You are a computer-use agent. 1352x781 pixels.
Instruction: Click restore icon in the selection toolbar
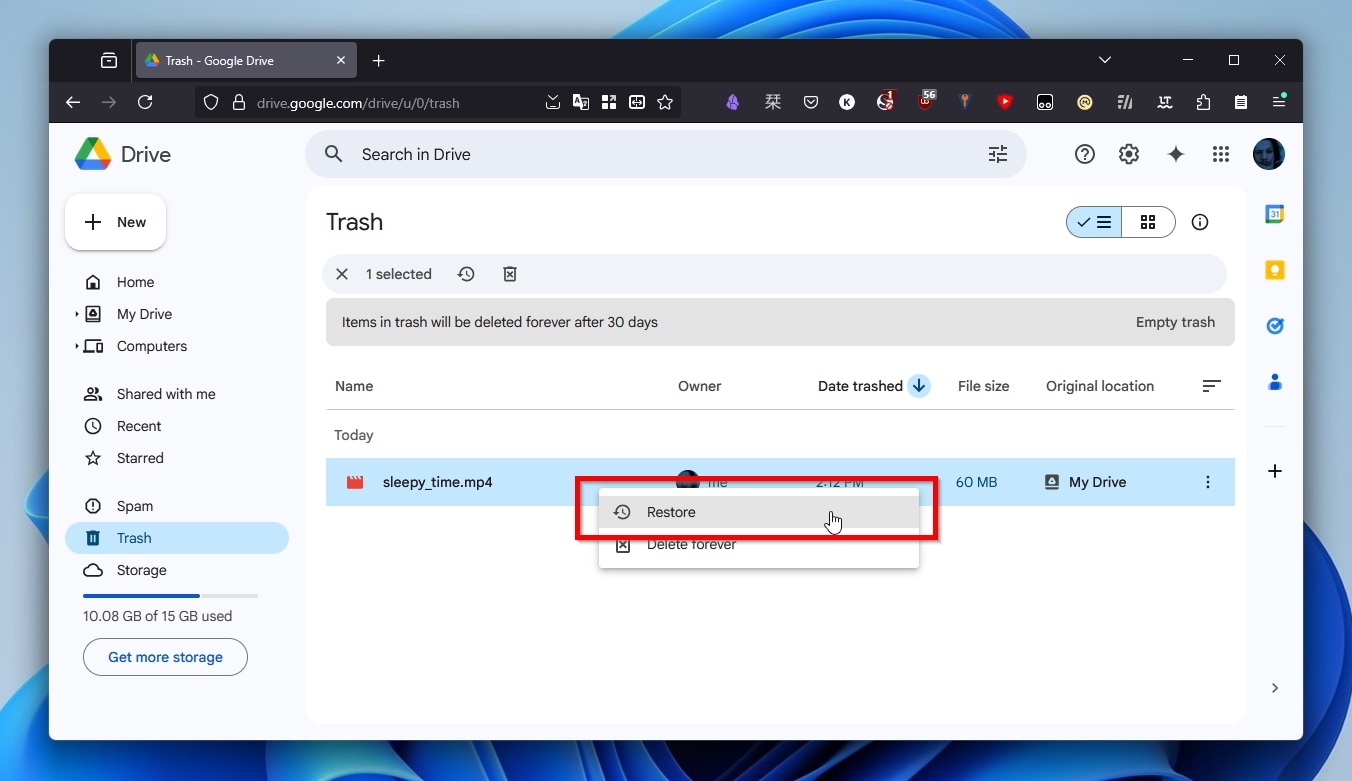point(466,274)
